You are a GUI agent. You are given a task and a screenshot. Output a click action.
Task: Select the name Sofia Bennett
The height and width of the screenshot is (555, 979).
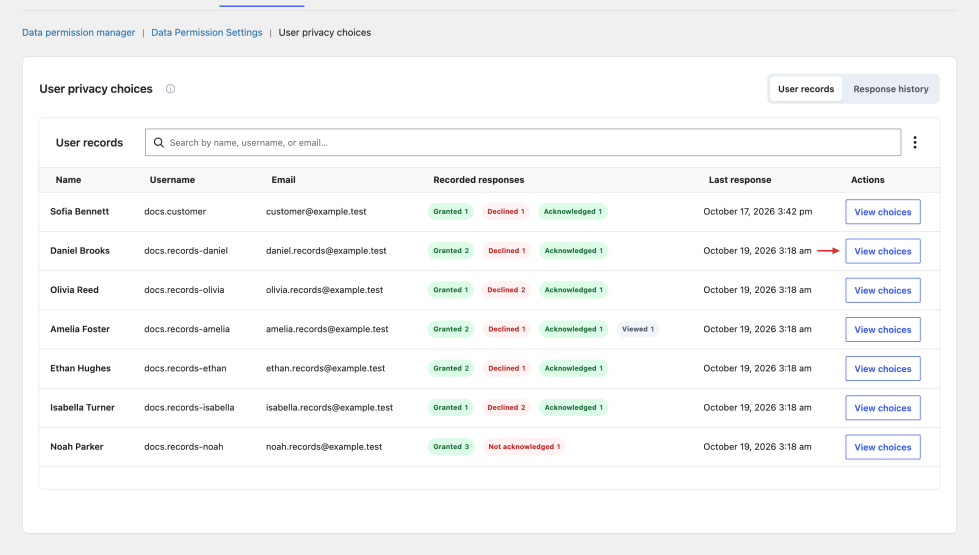(79, 212)
